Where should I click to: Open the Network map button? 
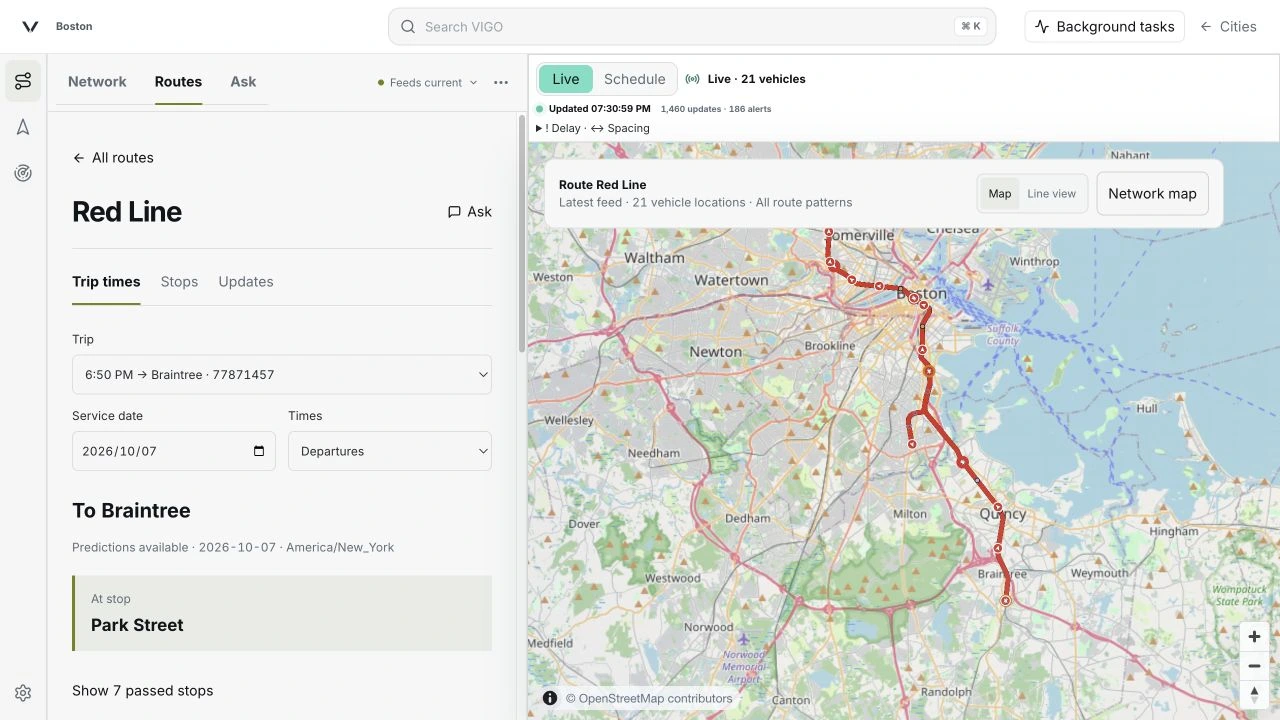coord(1153,194)
